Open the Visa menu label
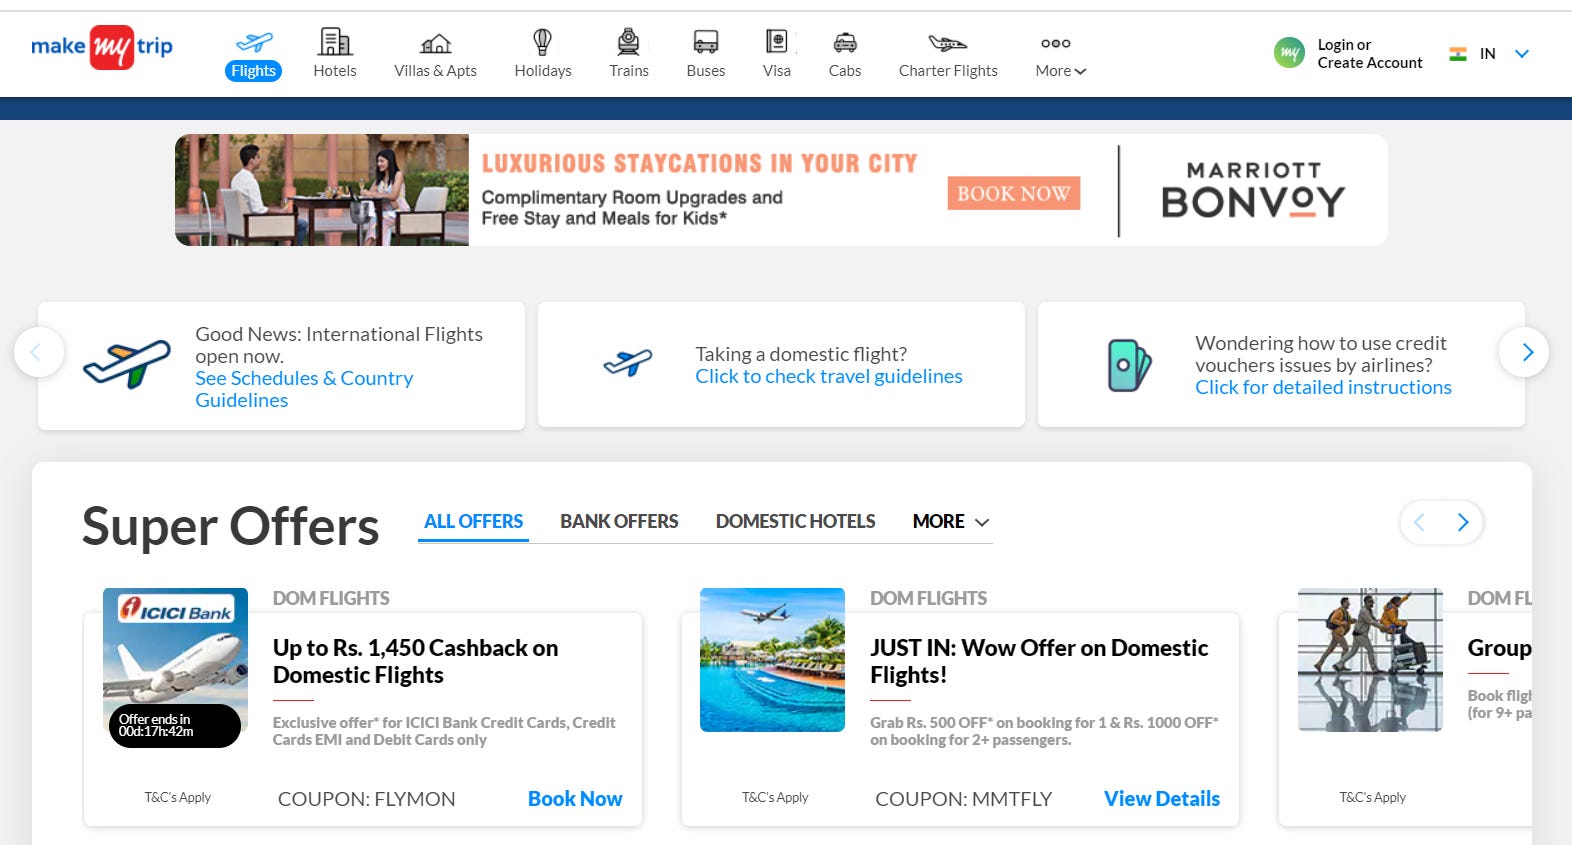This screenshot has width=1572, height=845. point(776,71)
